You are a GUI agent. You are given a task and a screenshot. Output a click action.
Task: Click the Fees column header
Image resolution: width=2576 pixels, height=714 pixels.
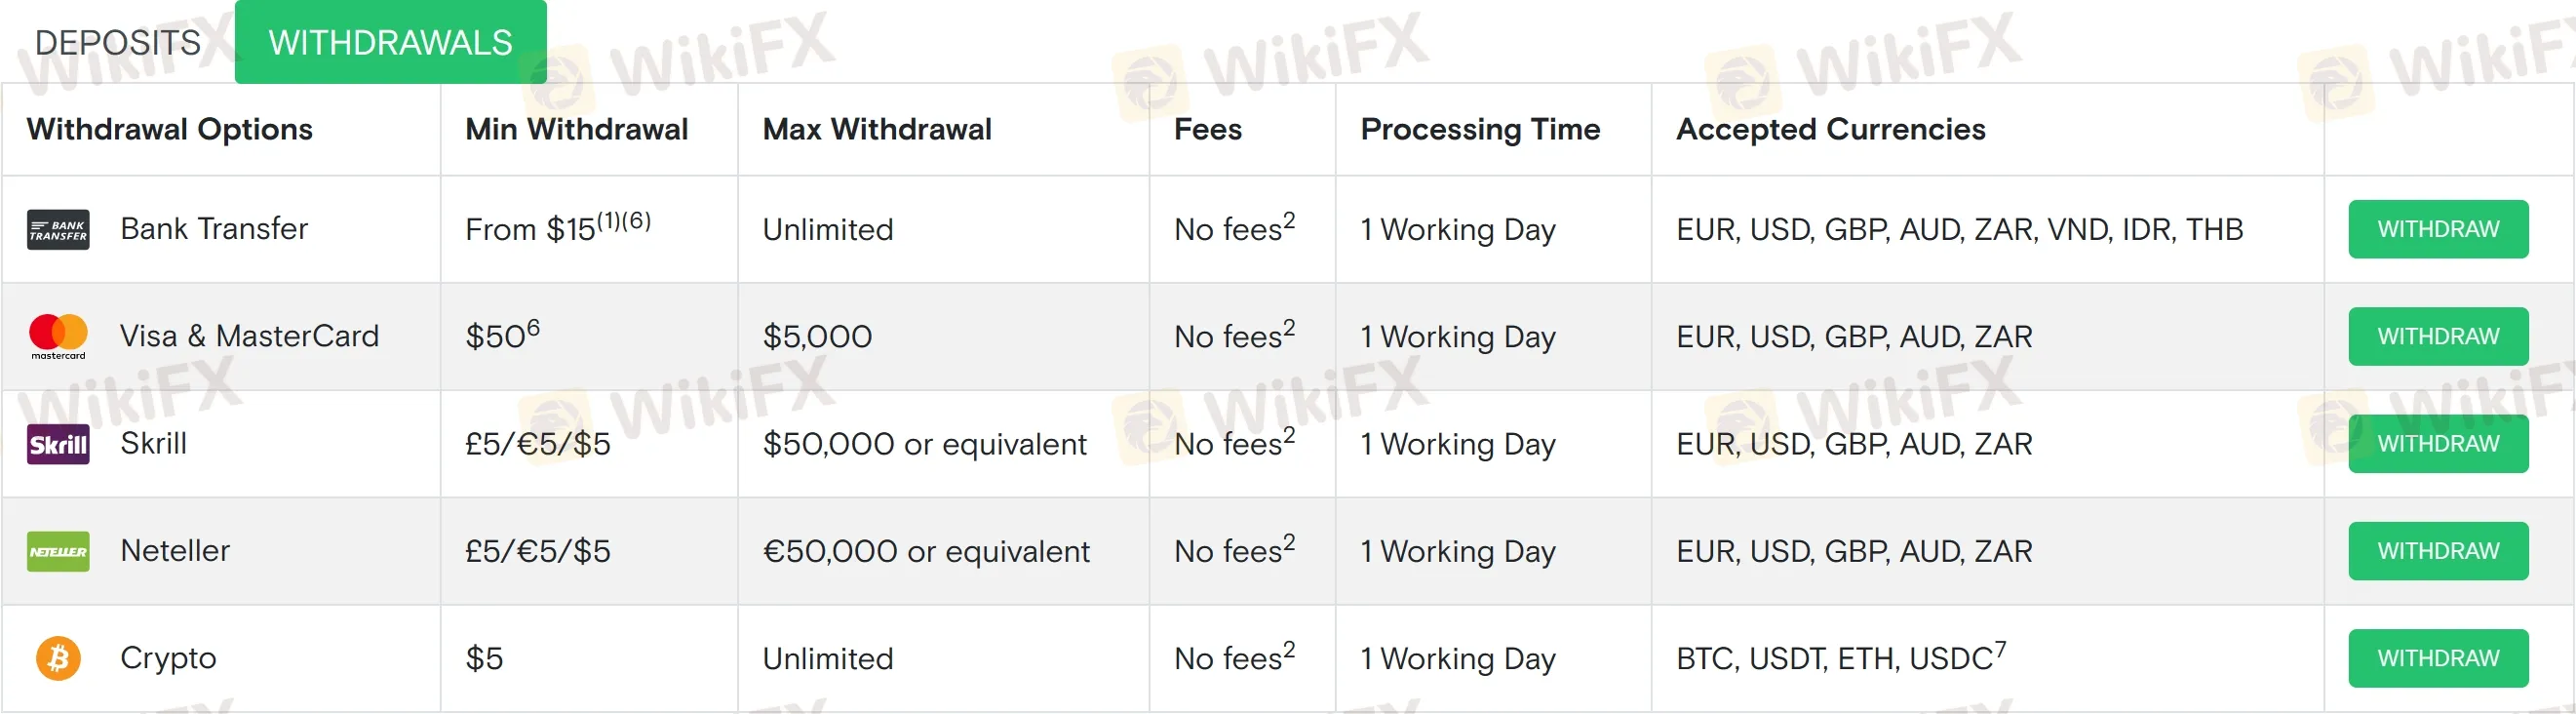[1208, 129]
